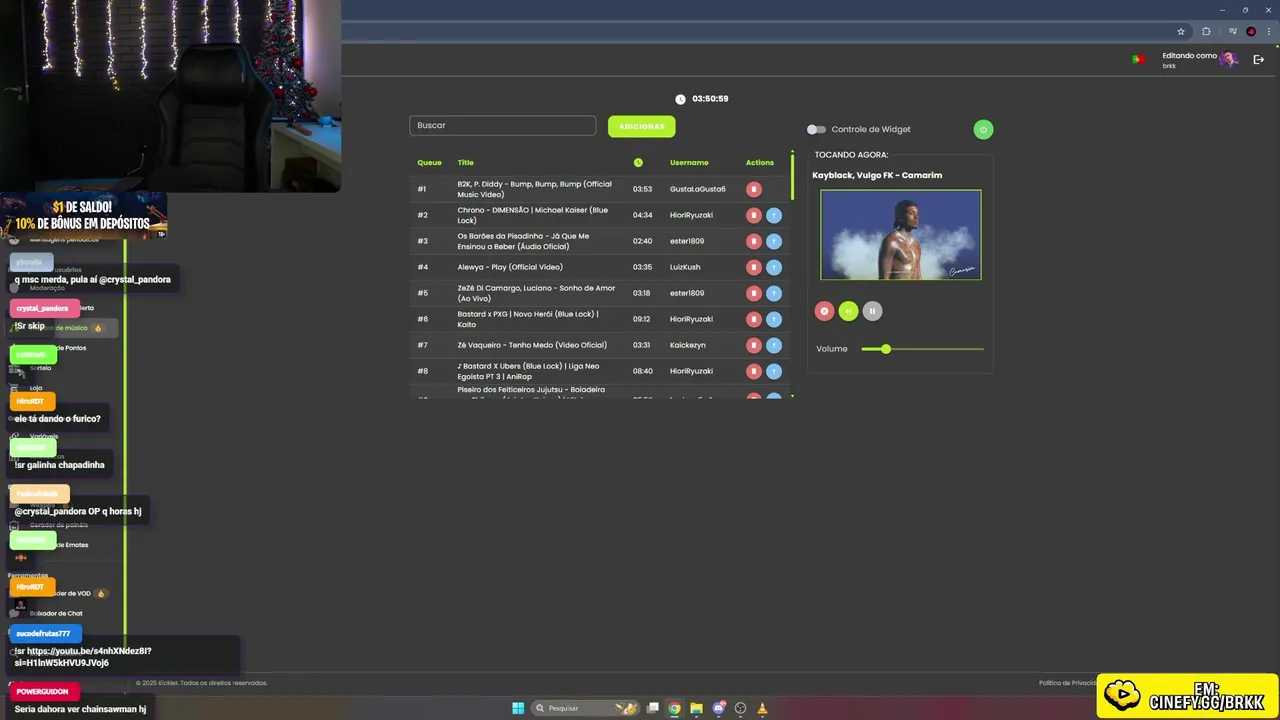Open Task View on the taskbar
The width and height of the screenshot is (1280, 720).
[x=653, y=708]
